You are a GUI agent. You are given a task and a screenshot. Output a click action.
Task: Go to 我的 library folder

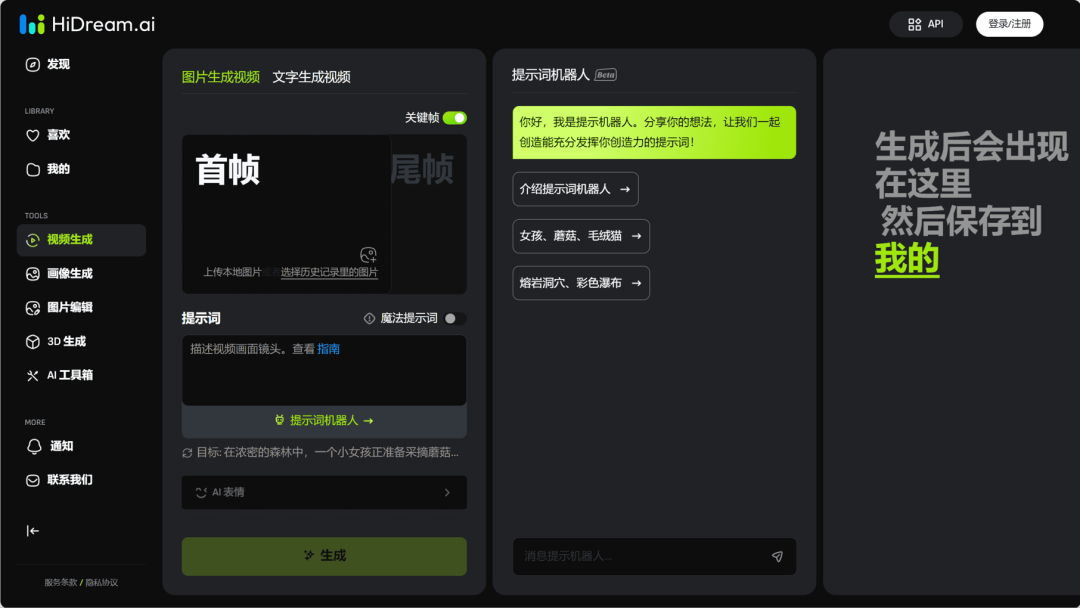click(48, 169)
